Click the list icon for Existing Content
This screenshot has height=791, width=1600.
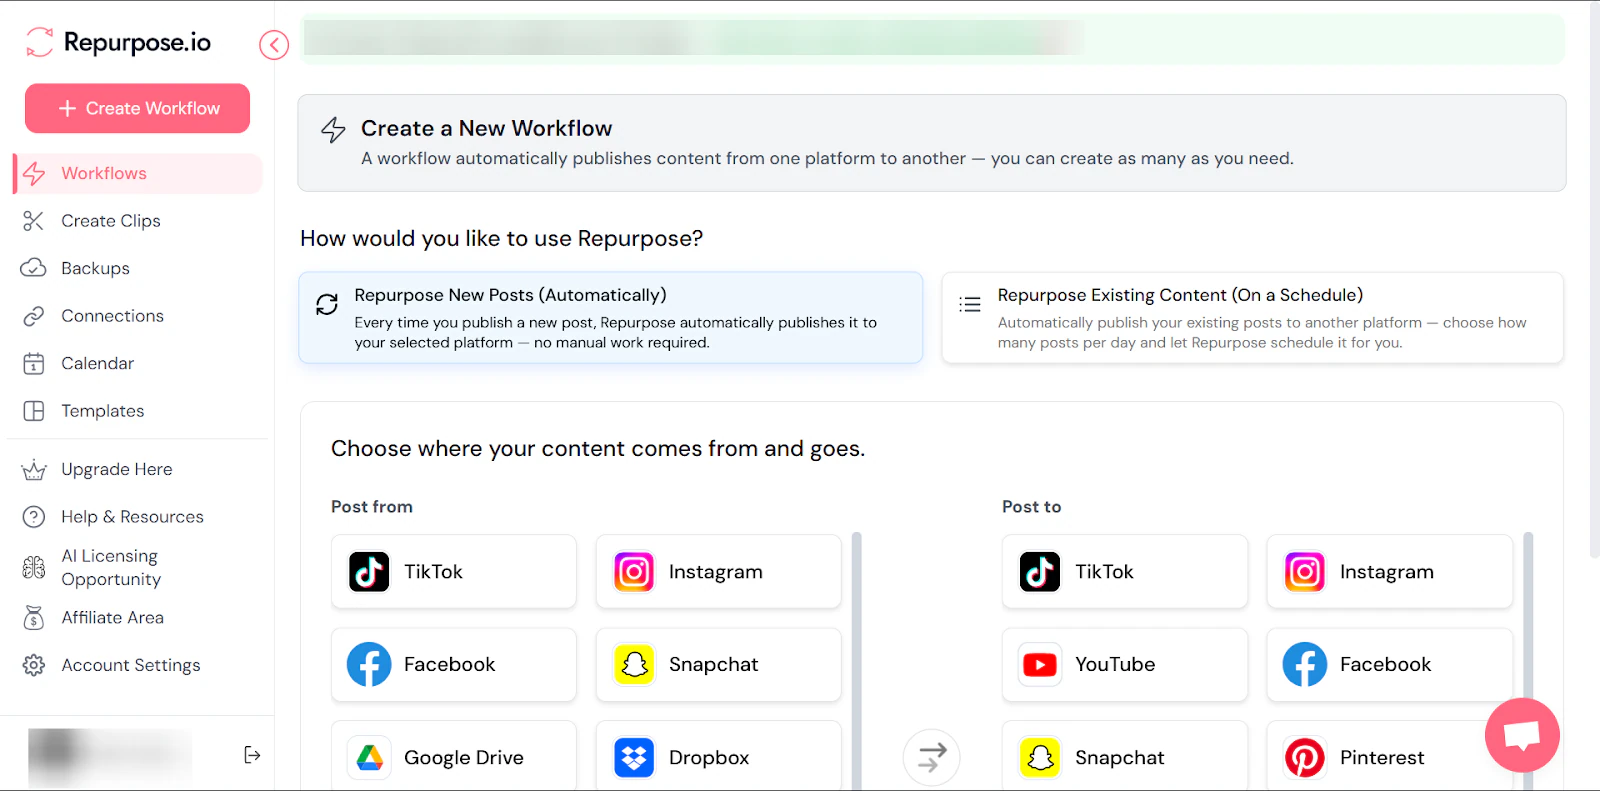coord(970,304)
